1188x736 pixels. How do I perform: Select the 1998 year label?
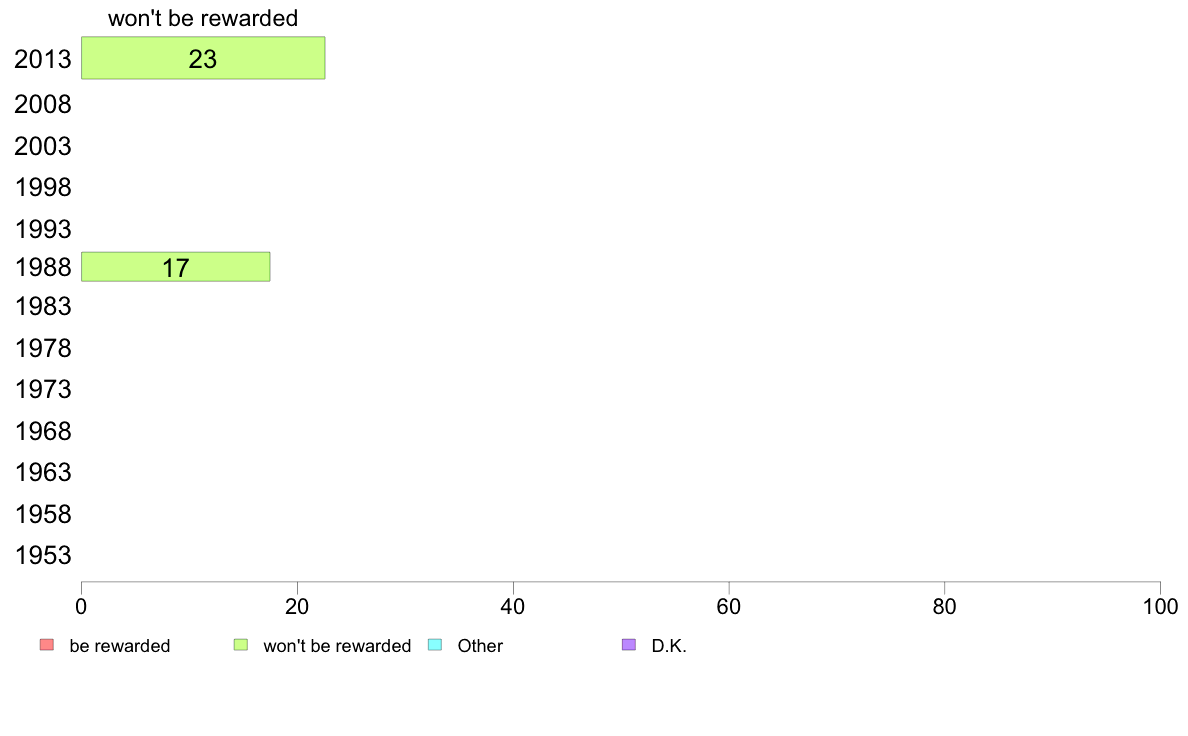pos(43,187)
